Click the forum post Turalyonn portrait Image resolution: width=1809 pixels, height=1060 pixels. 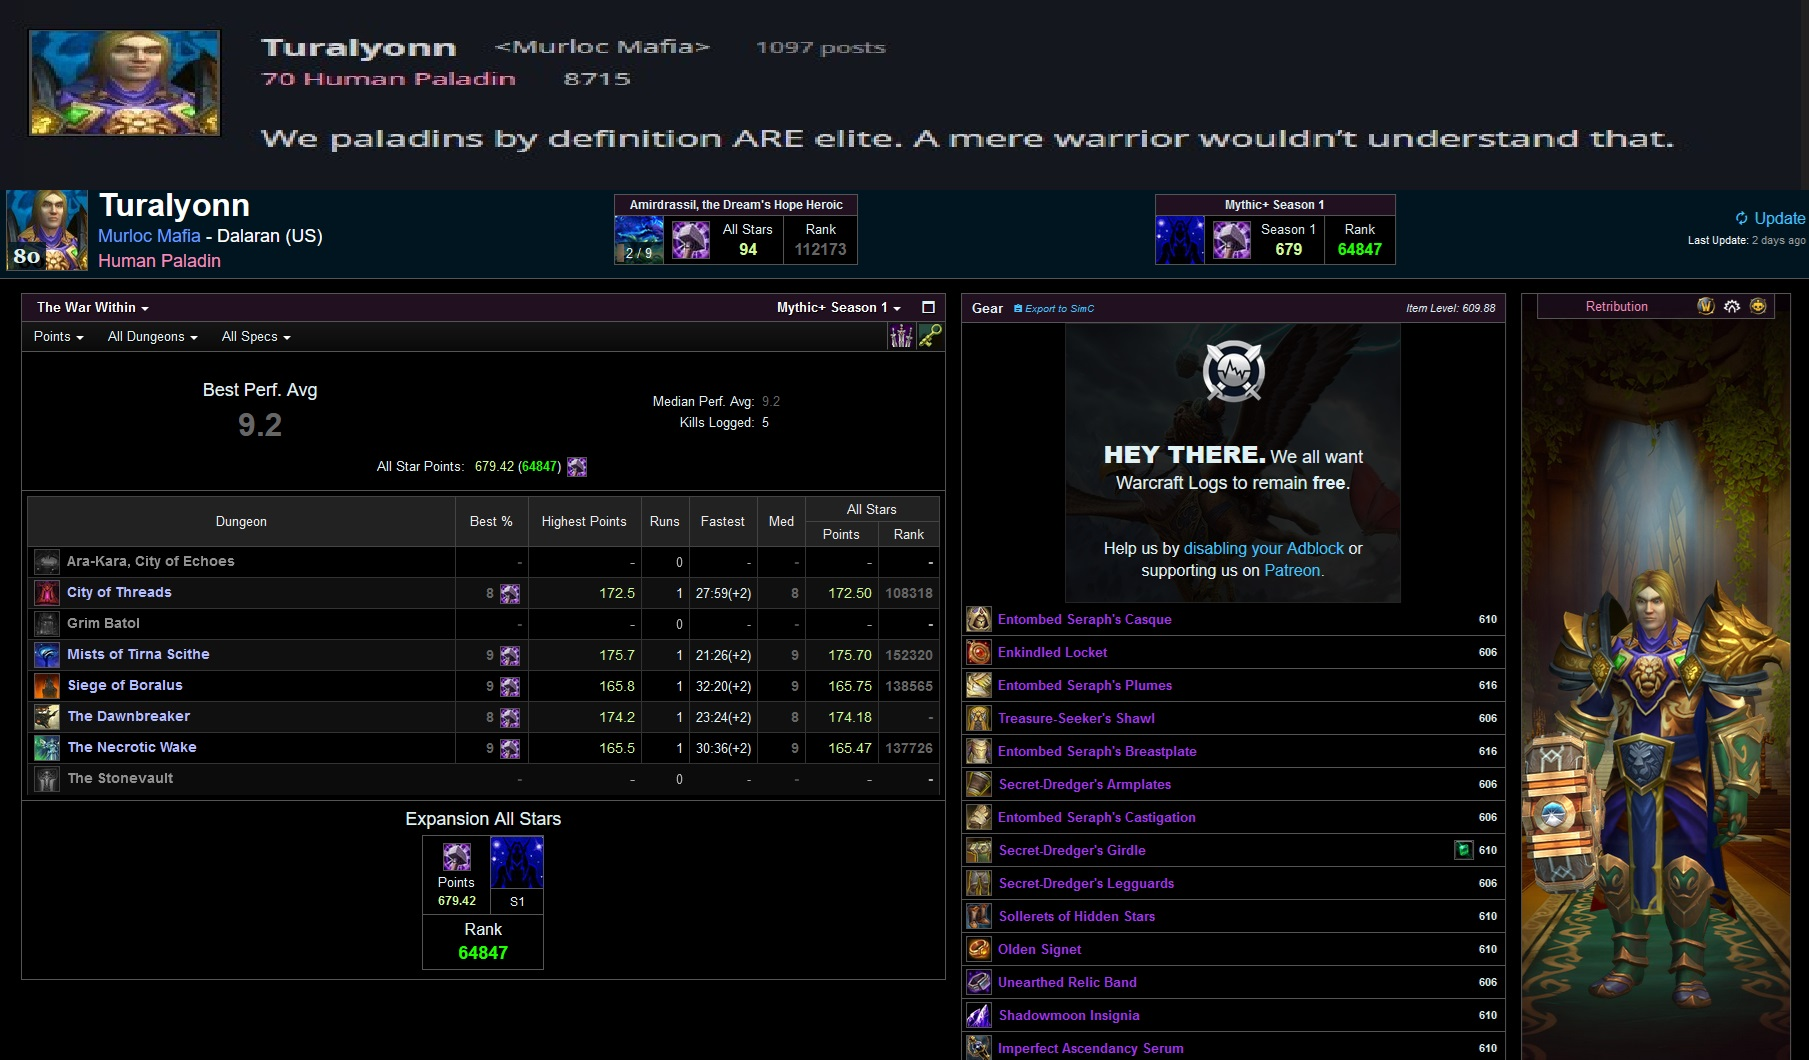pyautogui.click(x=124, y=82)
